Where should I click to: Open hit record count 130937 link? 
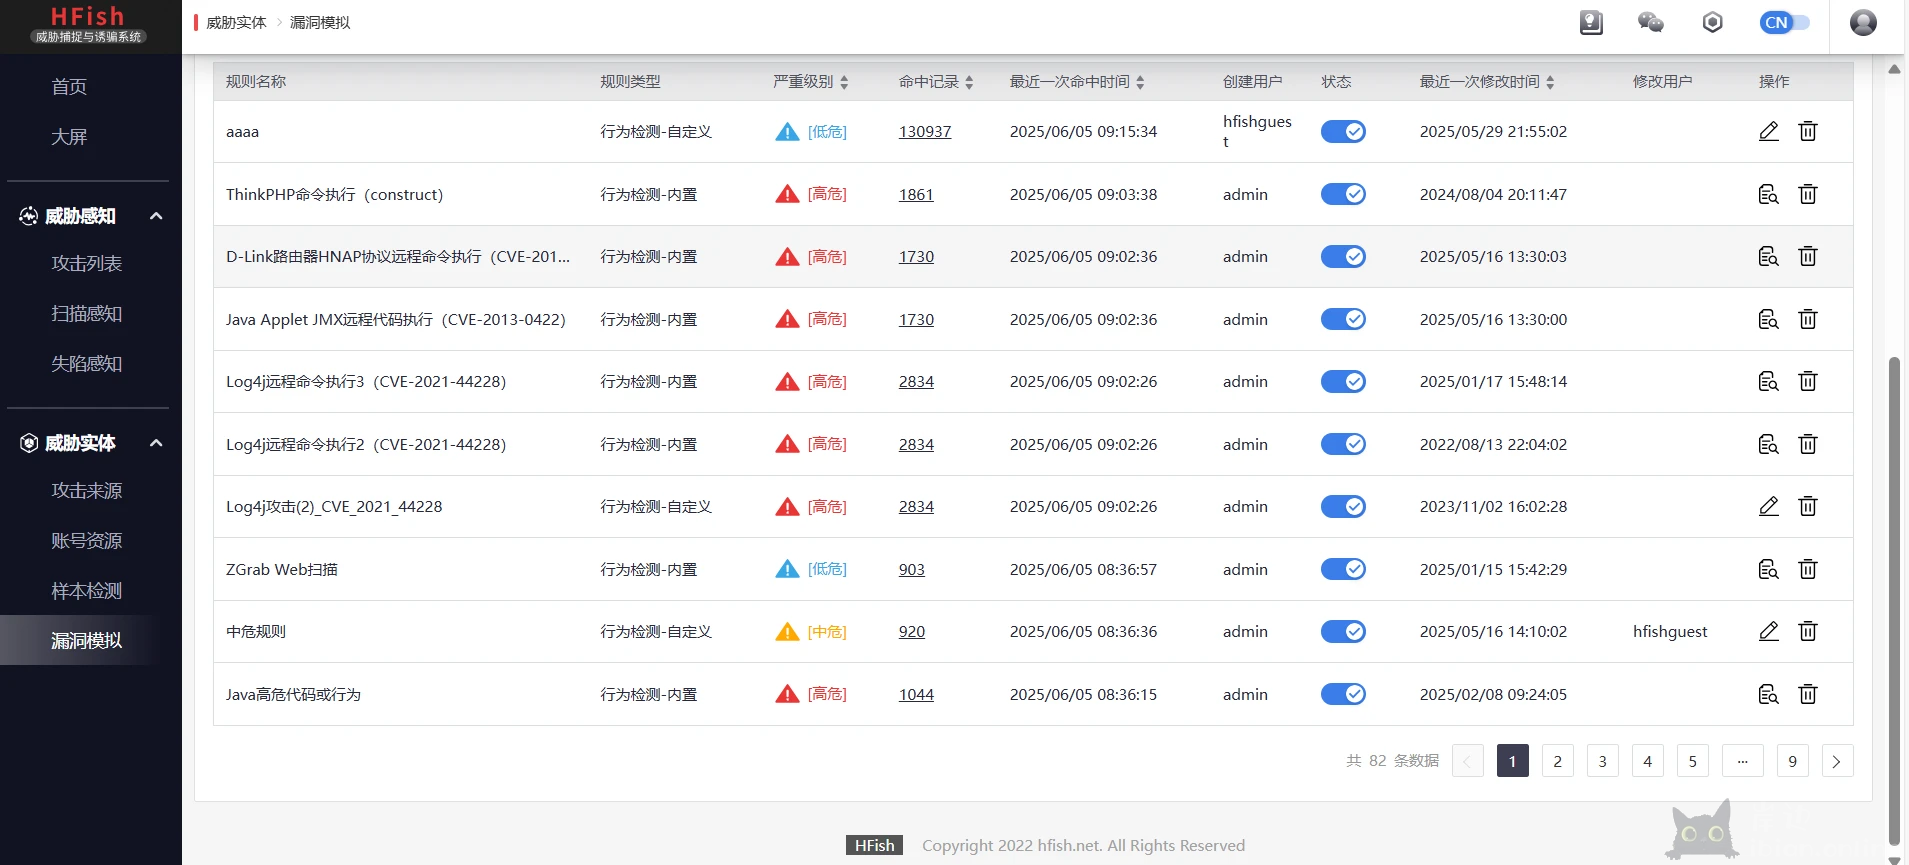tap(924, 131)
